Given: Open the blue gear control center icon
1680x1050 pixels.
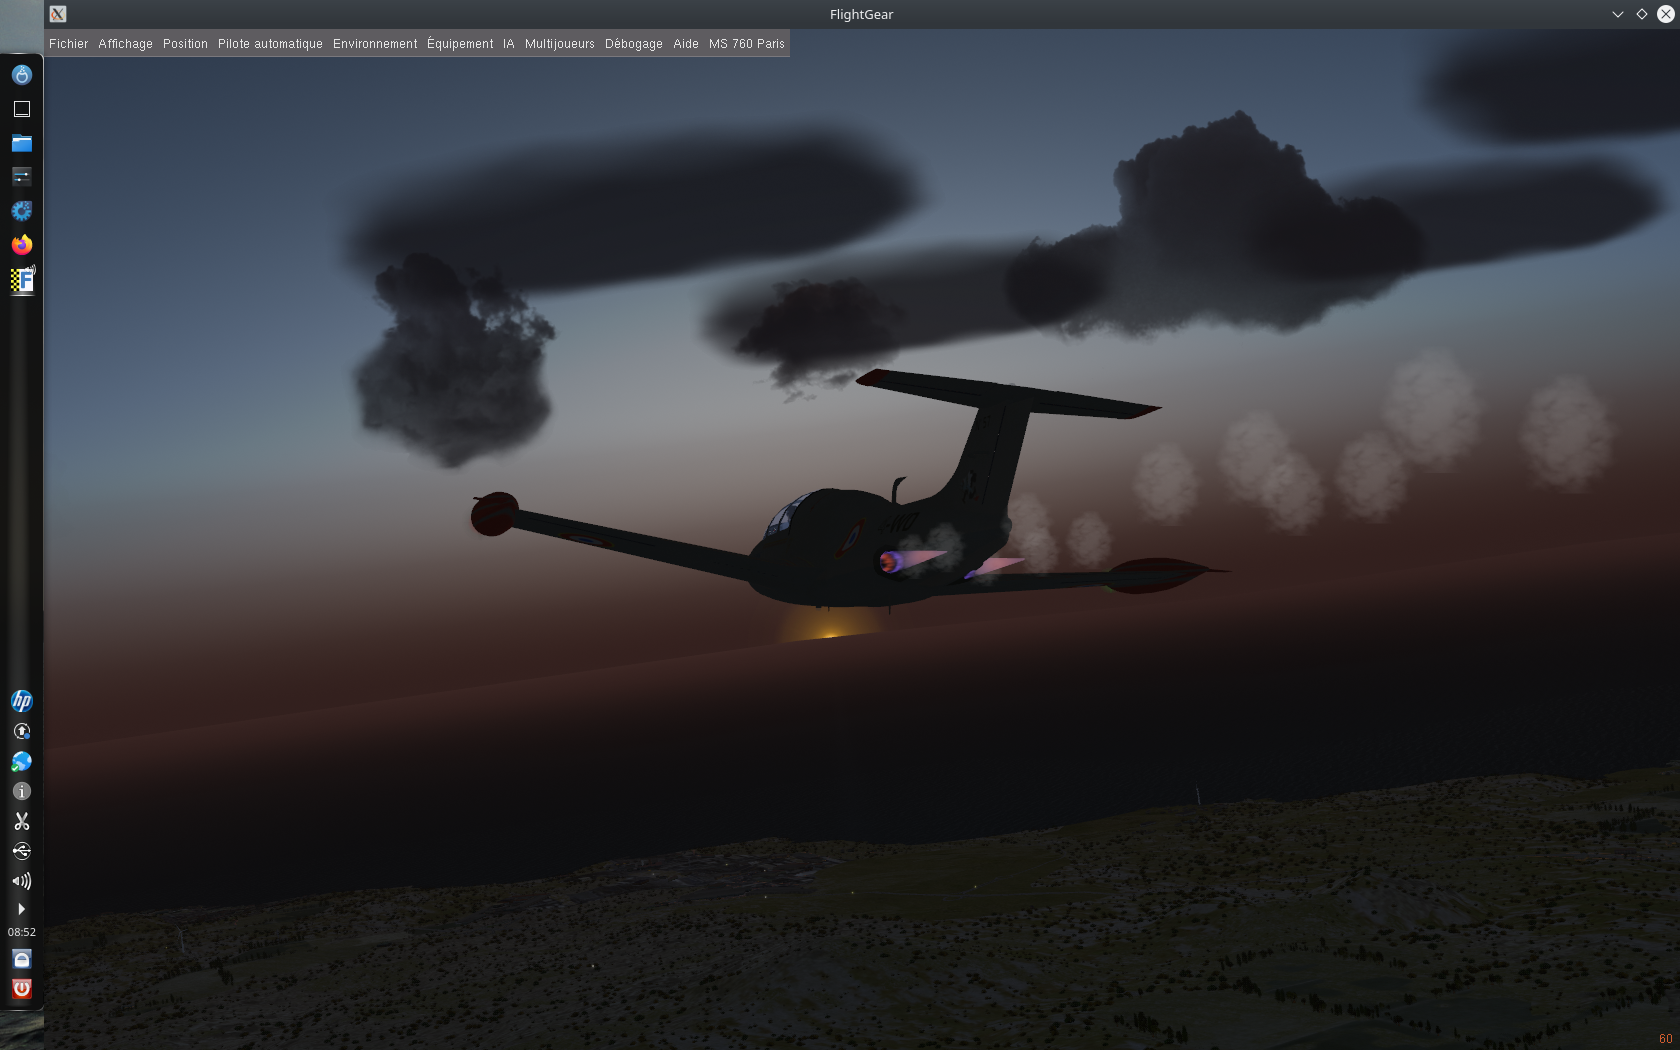Looking at the screenshot, I should coord(22,211).
